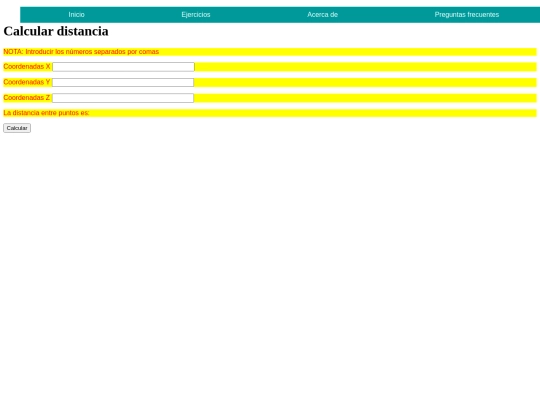Select the Coordenadas Z input field
540x405 pixels.
click(x=123, y=98)
